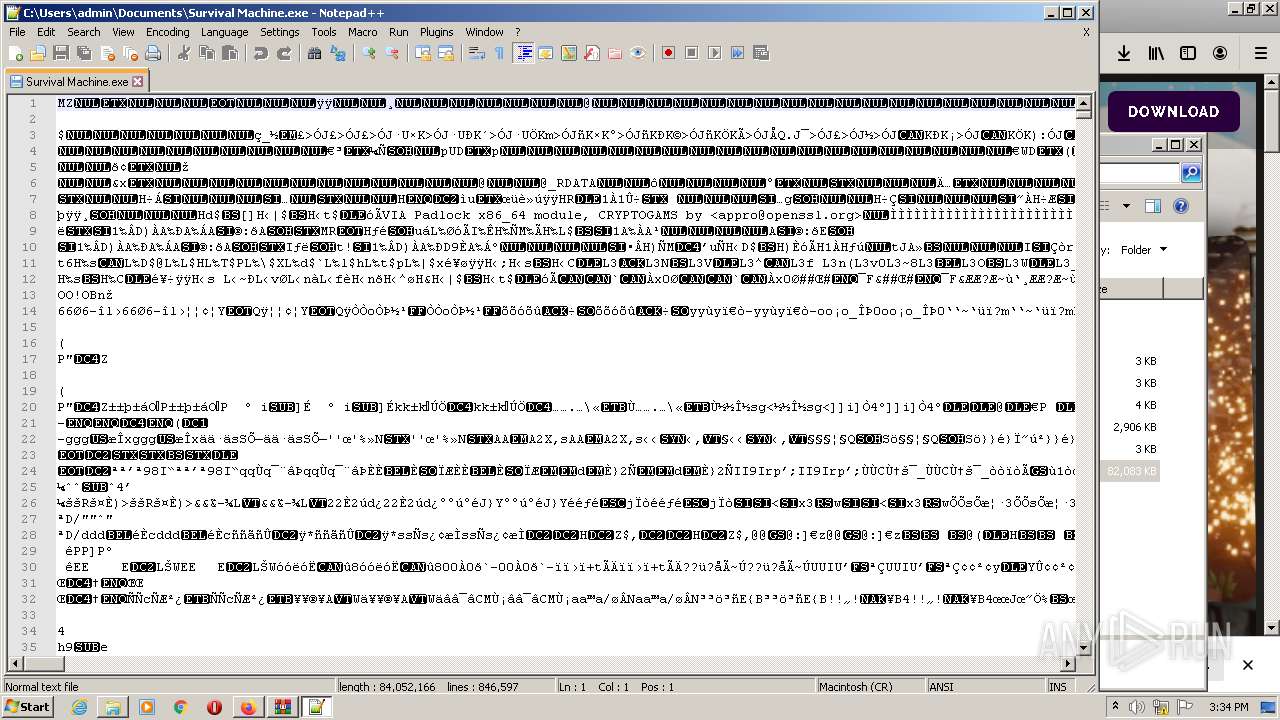Save the current file using toolbar icon
This screenshot has height=720, width=1280.
click(x=61, y=53)
